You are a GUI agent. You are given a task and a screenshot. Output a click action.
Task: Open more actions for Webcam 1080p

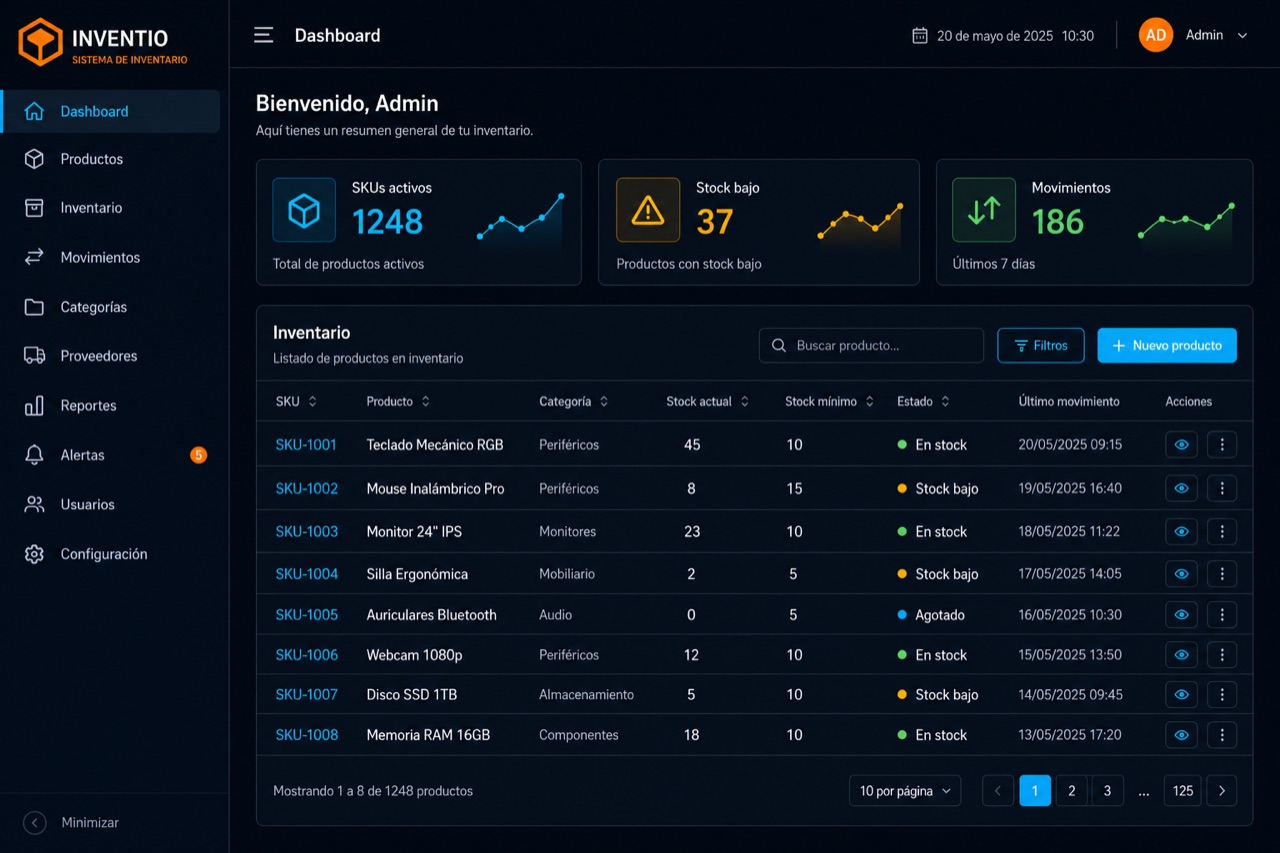pyautogui.click(x=1222, y=654)
